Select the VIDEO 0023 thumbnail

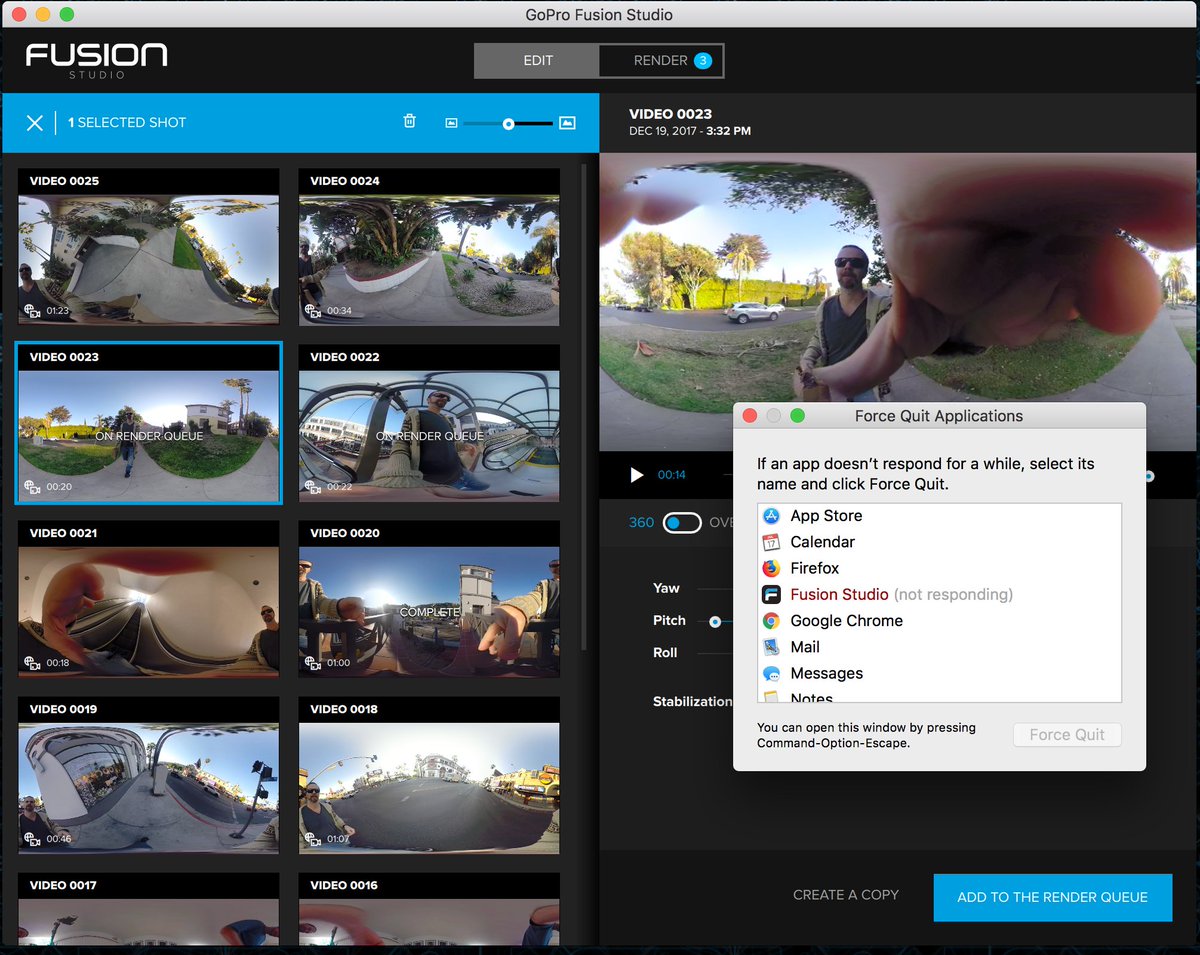pos(148,423)
